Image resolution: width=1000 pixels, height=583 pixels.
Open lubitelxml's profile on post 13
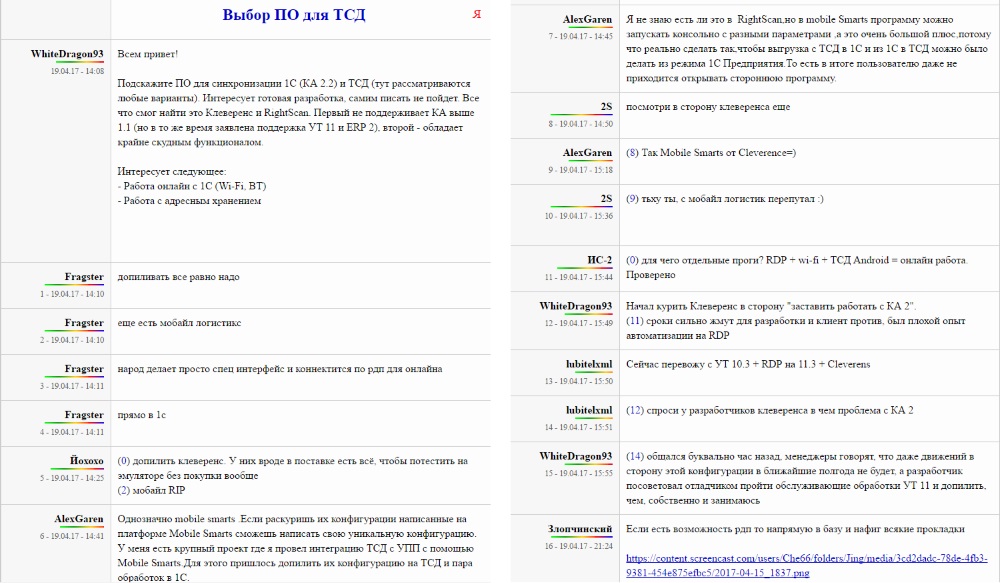(x=589, y=364)
